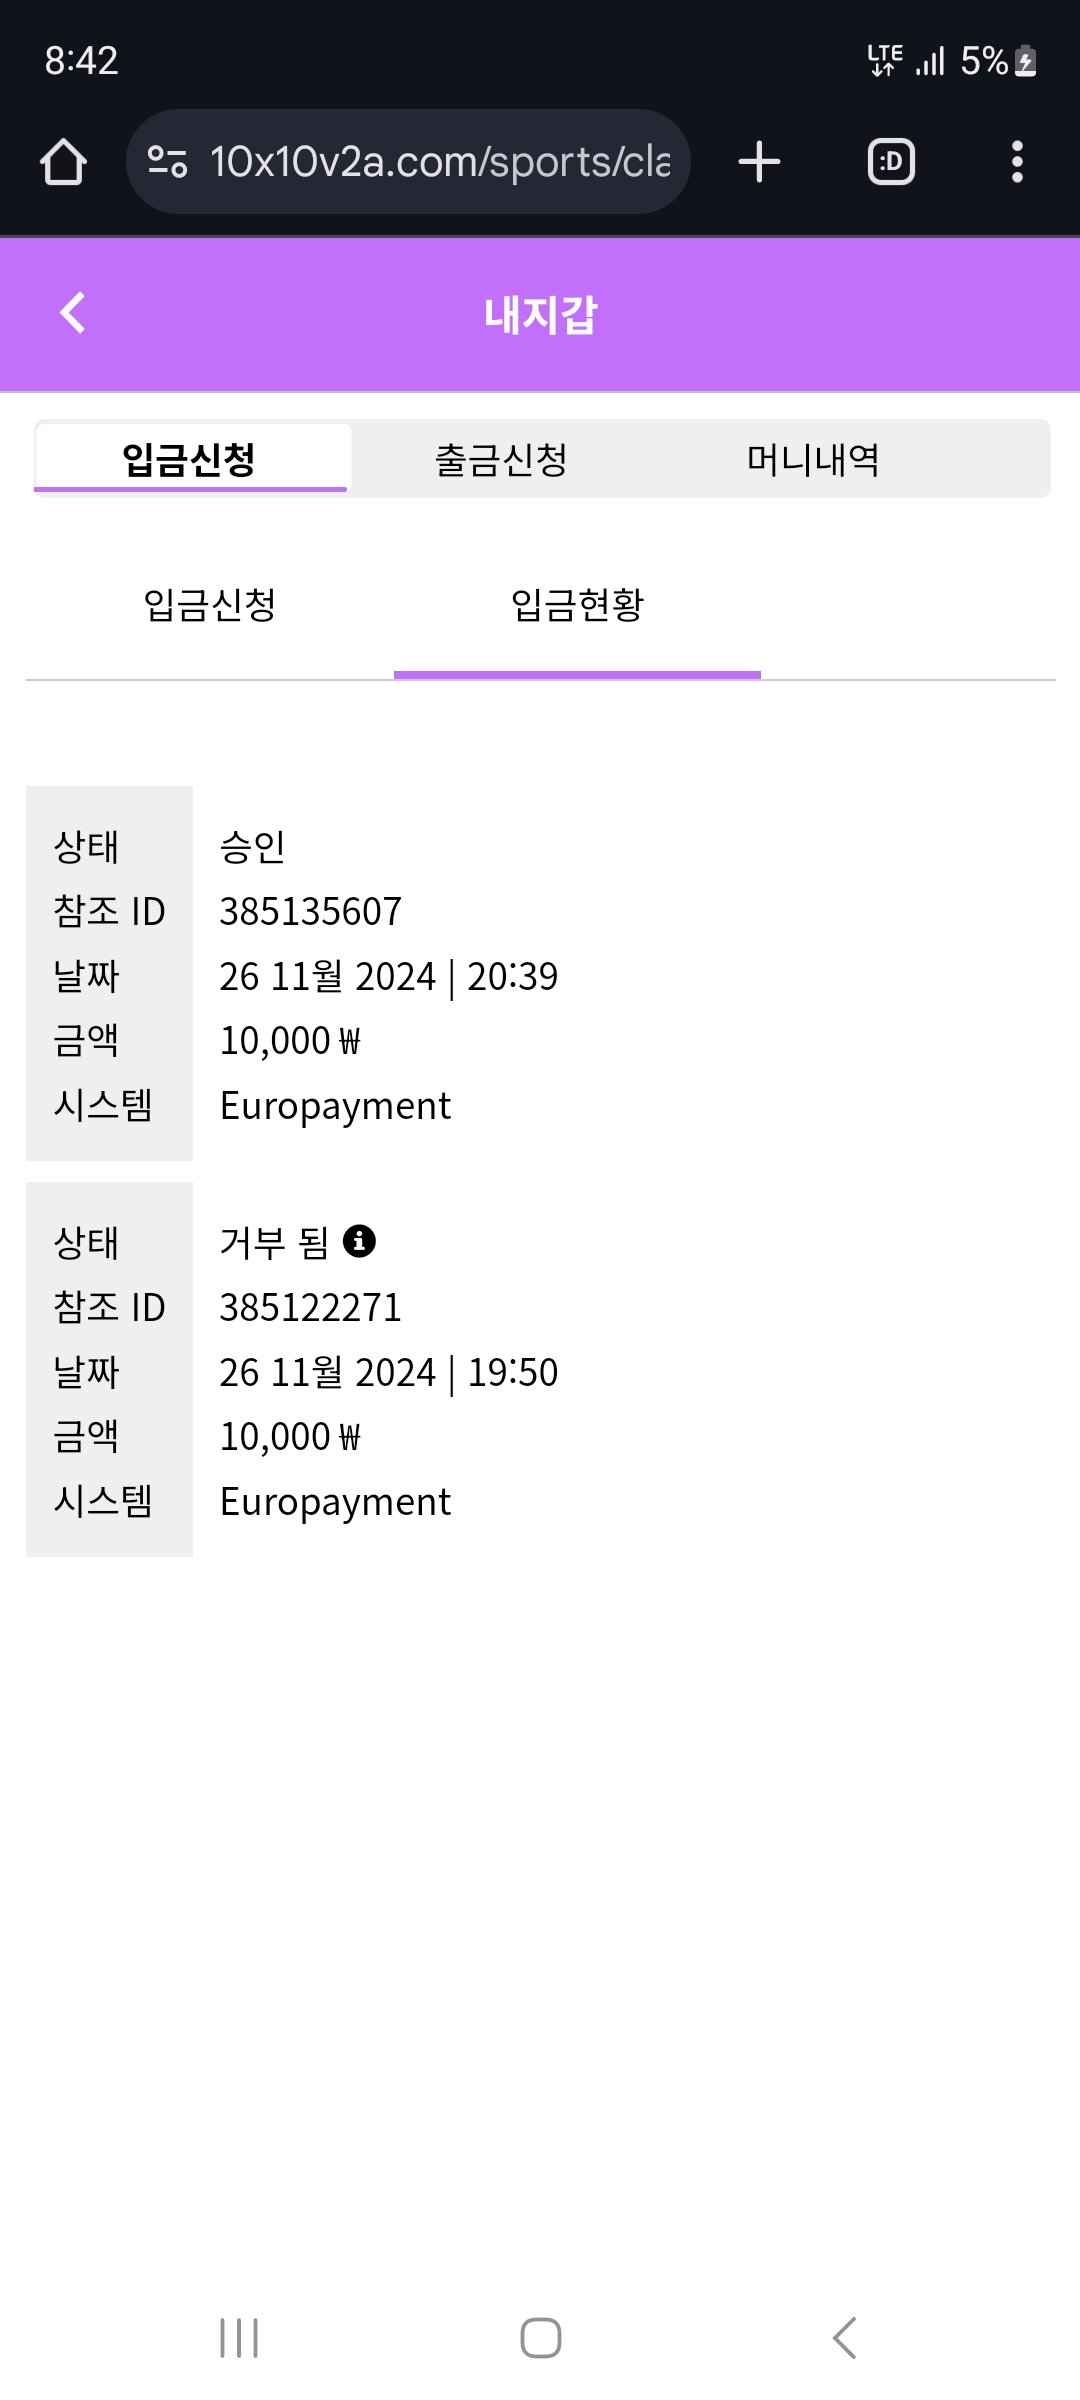Open the 입금신청 sub-tab
Viewport: 1080px width, 2400px height.
pyautogui.click(x=210, y=605)
